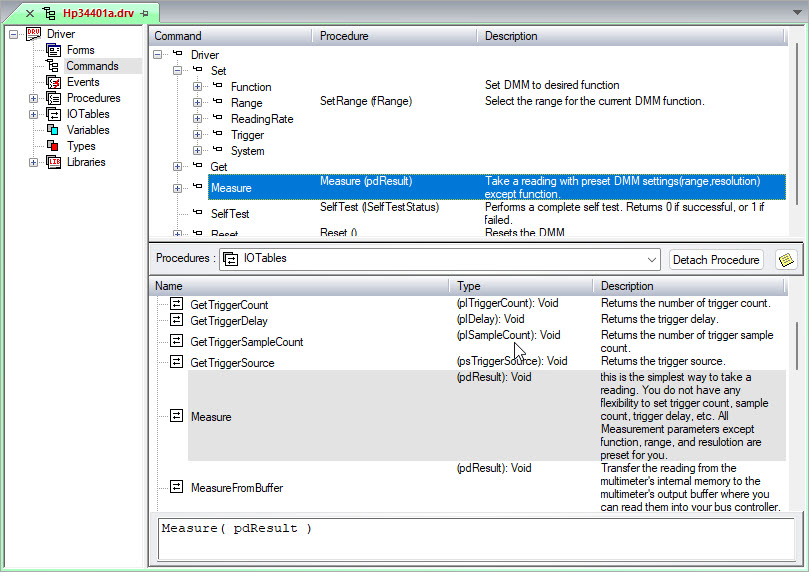The image size is (809, 572).
Task: Click the command icon next to Get
Action: pyautogui.click(x=198, y=165)
